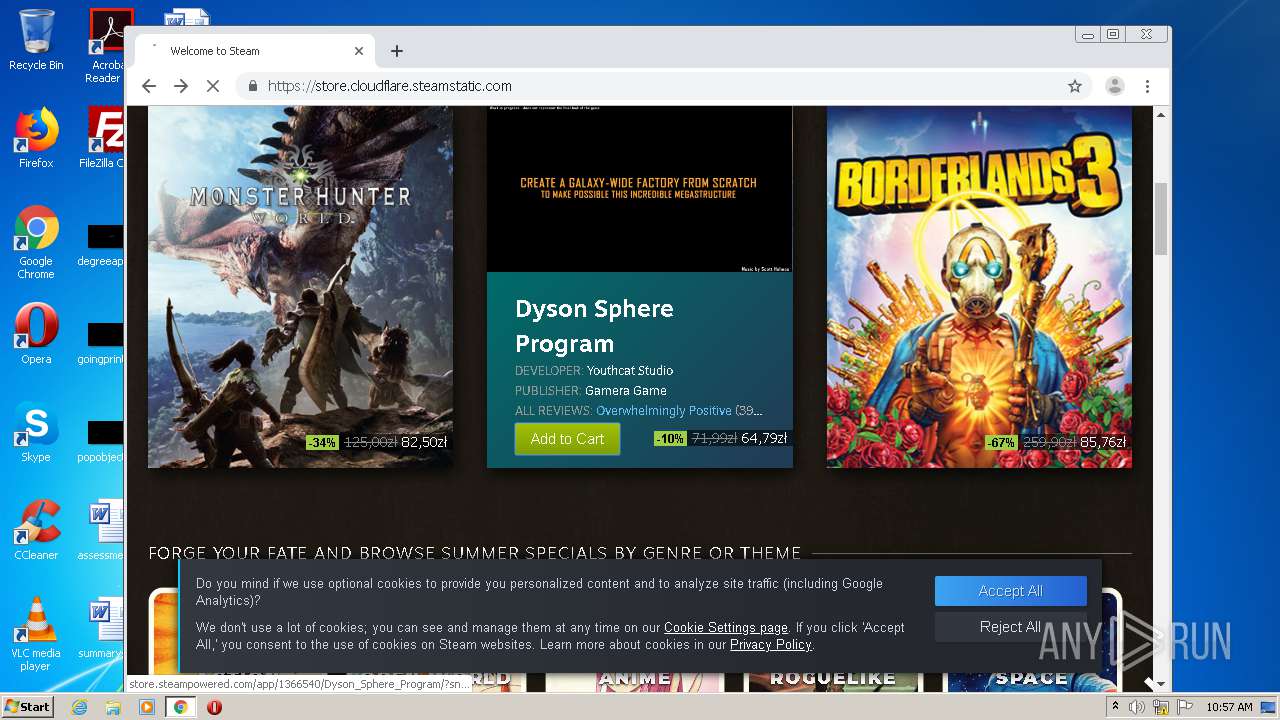Go back with the browser back arrow

pyautogui.click(x=149, y=86)
